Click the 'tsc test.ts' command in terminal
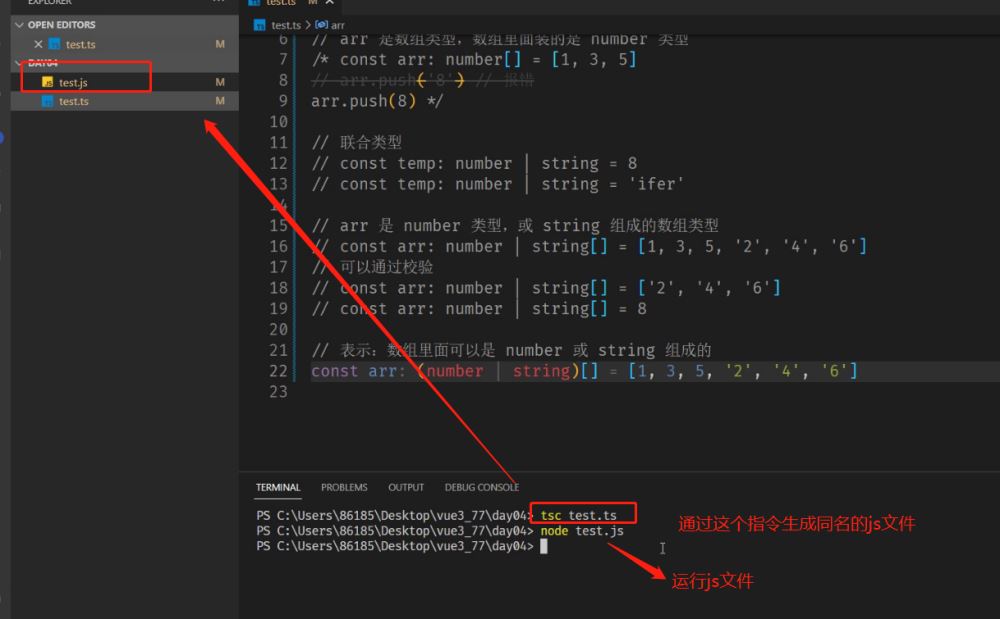1000x619 pixels. [x=578, y=515]
